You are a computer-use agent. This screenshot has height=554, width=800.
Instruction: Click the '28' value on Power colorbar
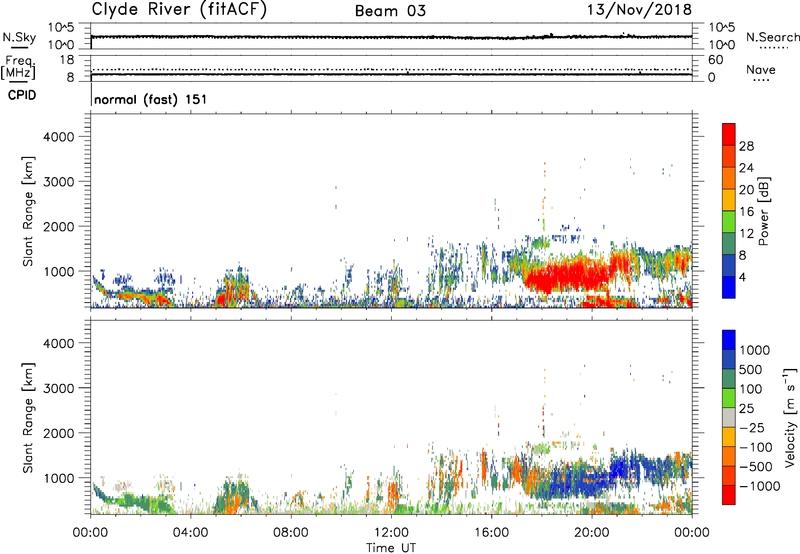click(x=746, y=146)
